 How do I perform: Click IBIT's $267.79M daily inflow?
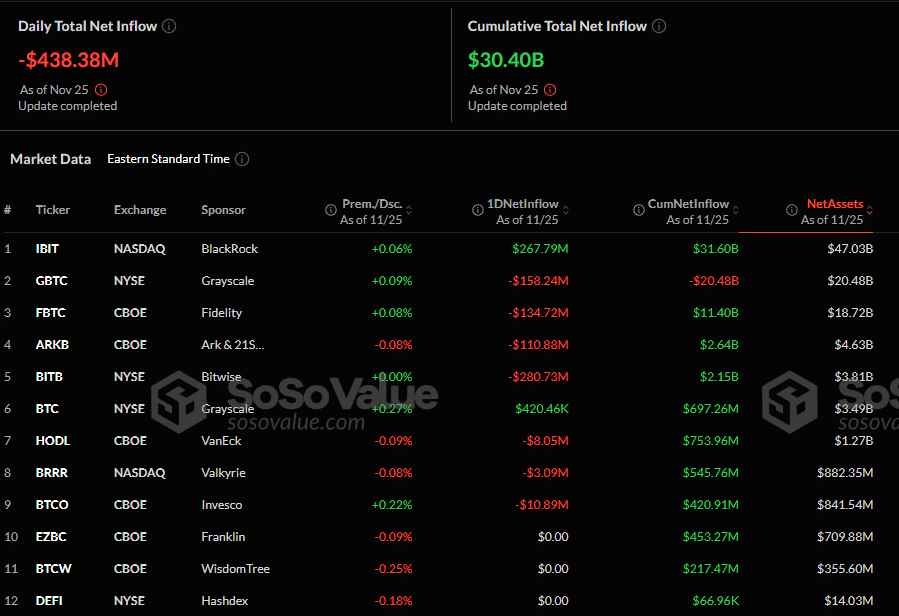click(540, 249)
